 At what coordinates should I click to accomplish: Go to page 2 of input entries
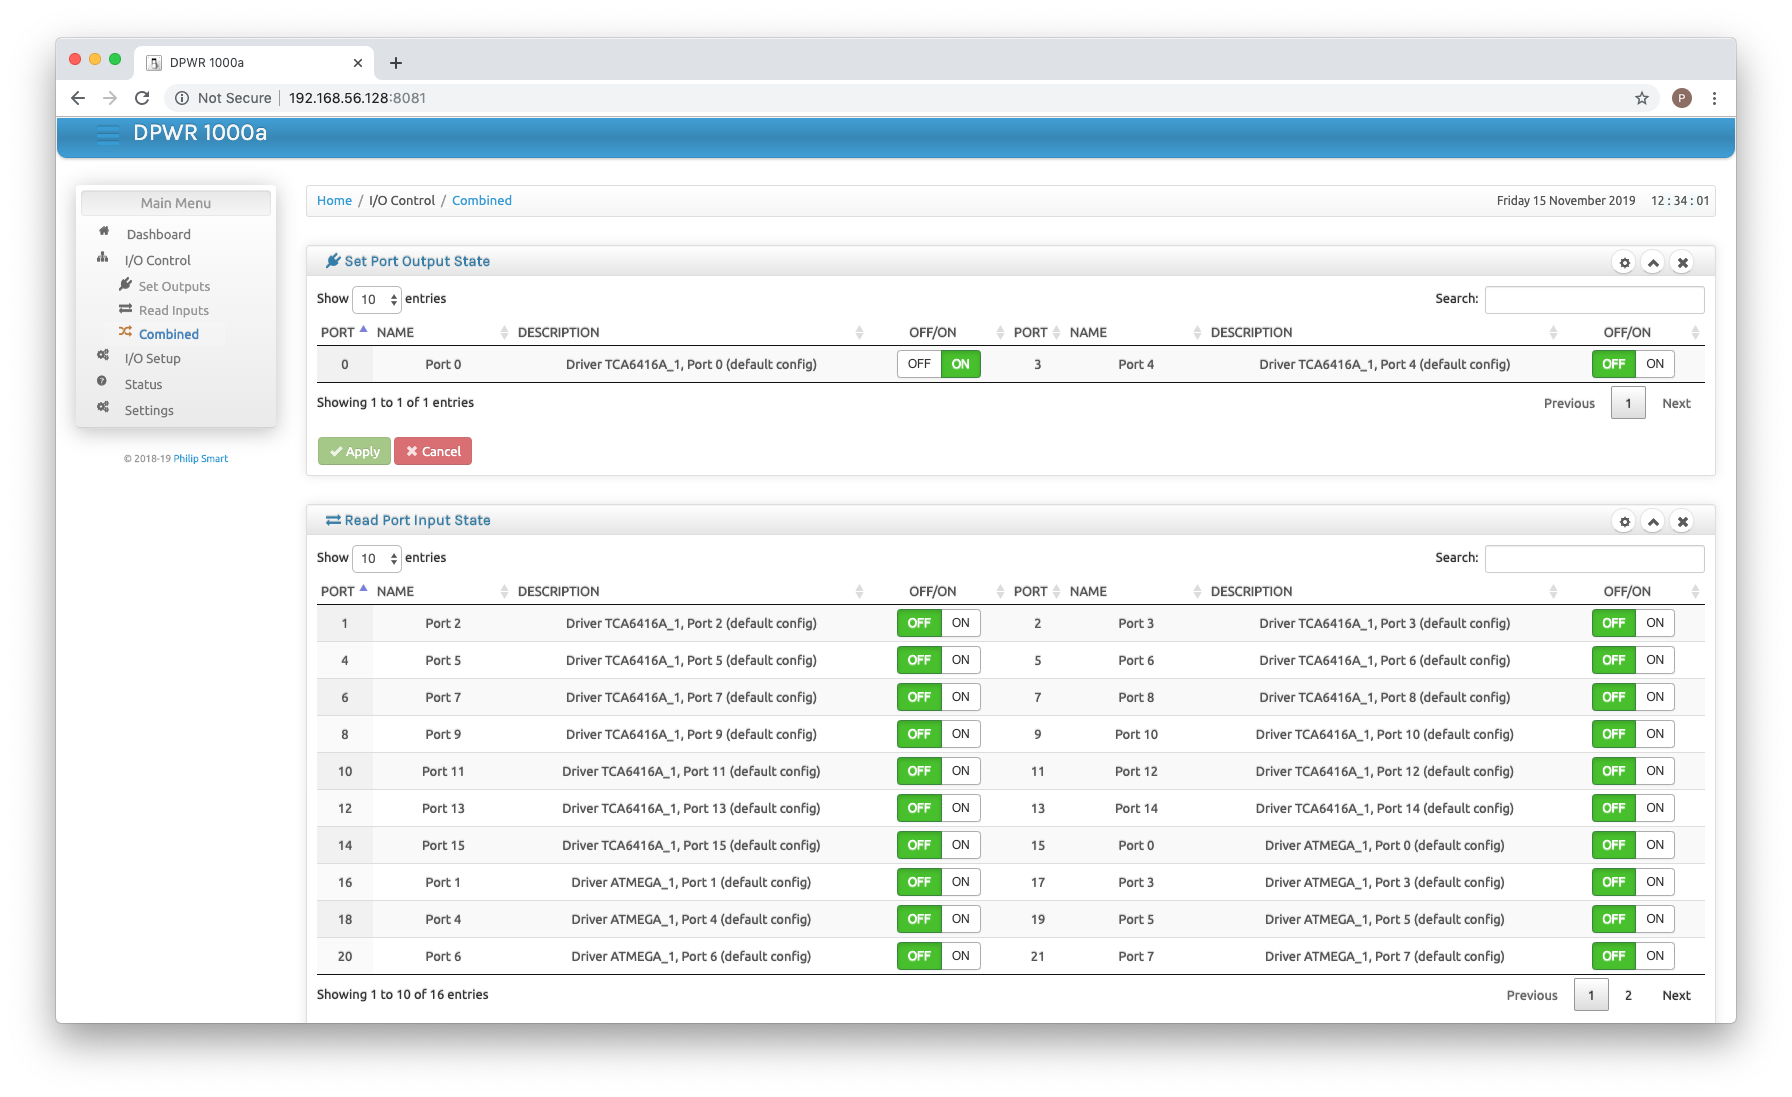tap(1628, 995)
